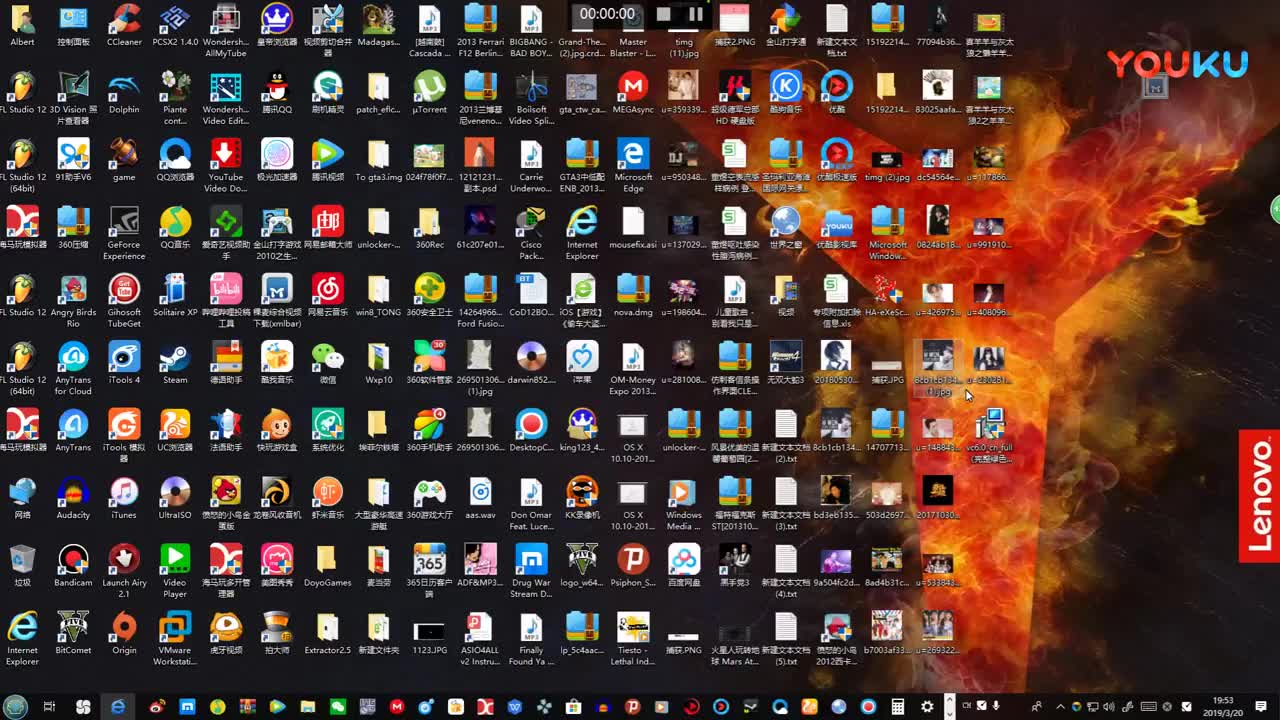Open Launch Airy 2.1
Viewport: 1280px width, 720px height.
click(x=124, y=571)
